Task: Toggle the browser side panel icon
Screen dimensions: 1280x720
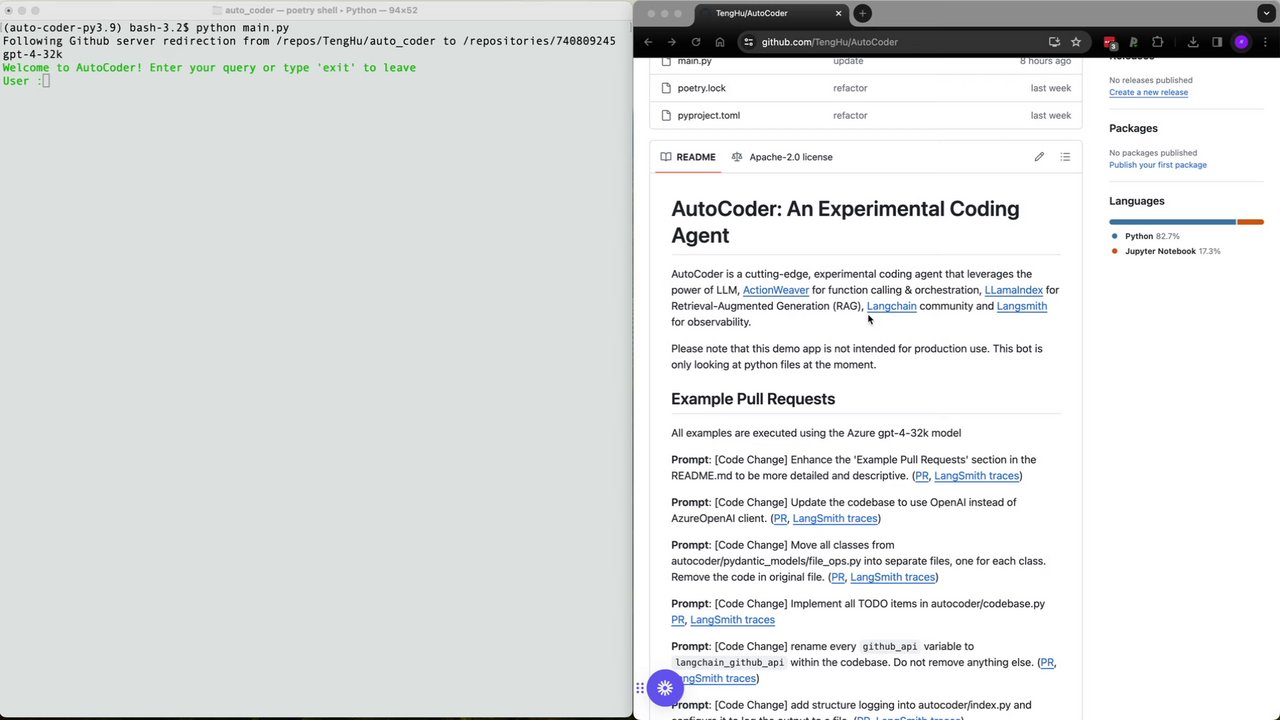Action: pos(1217,42)
